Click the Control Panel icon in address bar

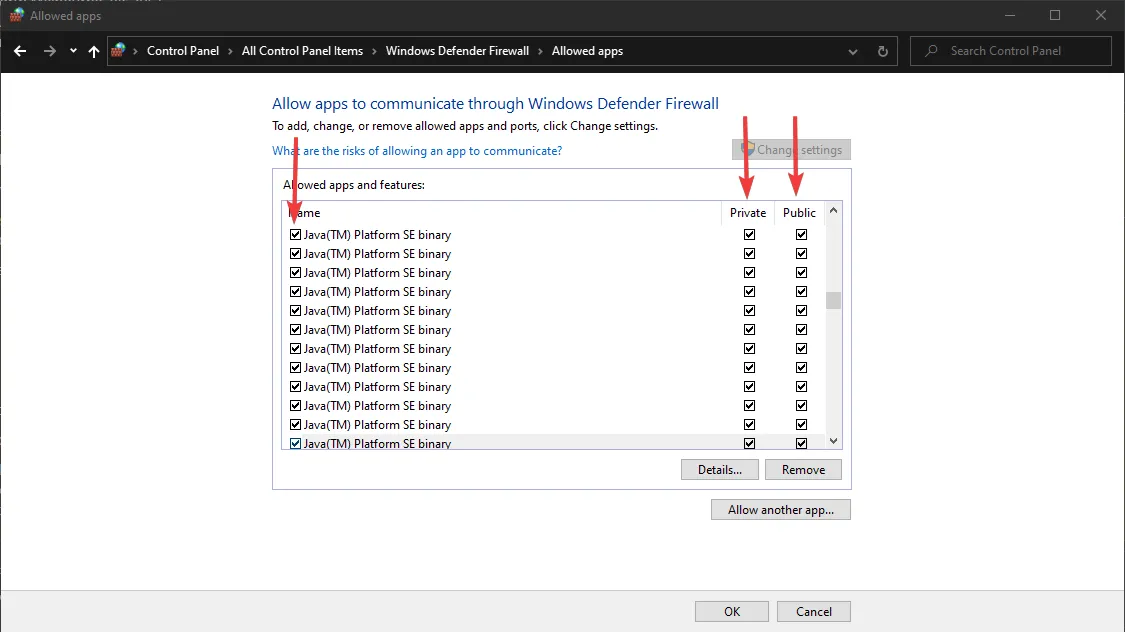[118, 50]
